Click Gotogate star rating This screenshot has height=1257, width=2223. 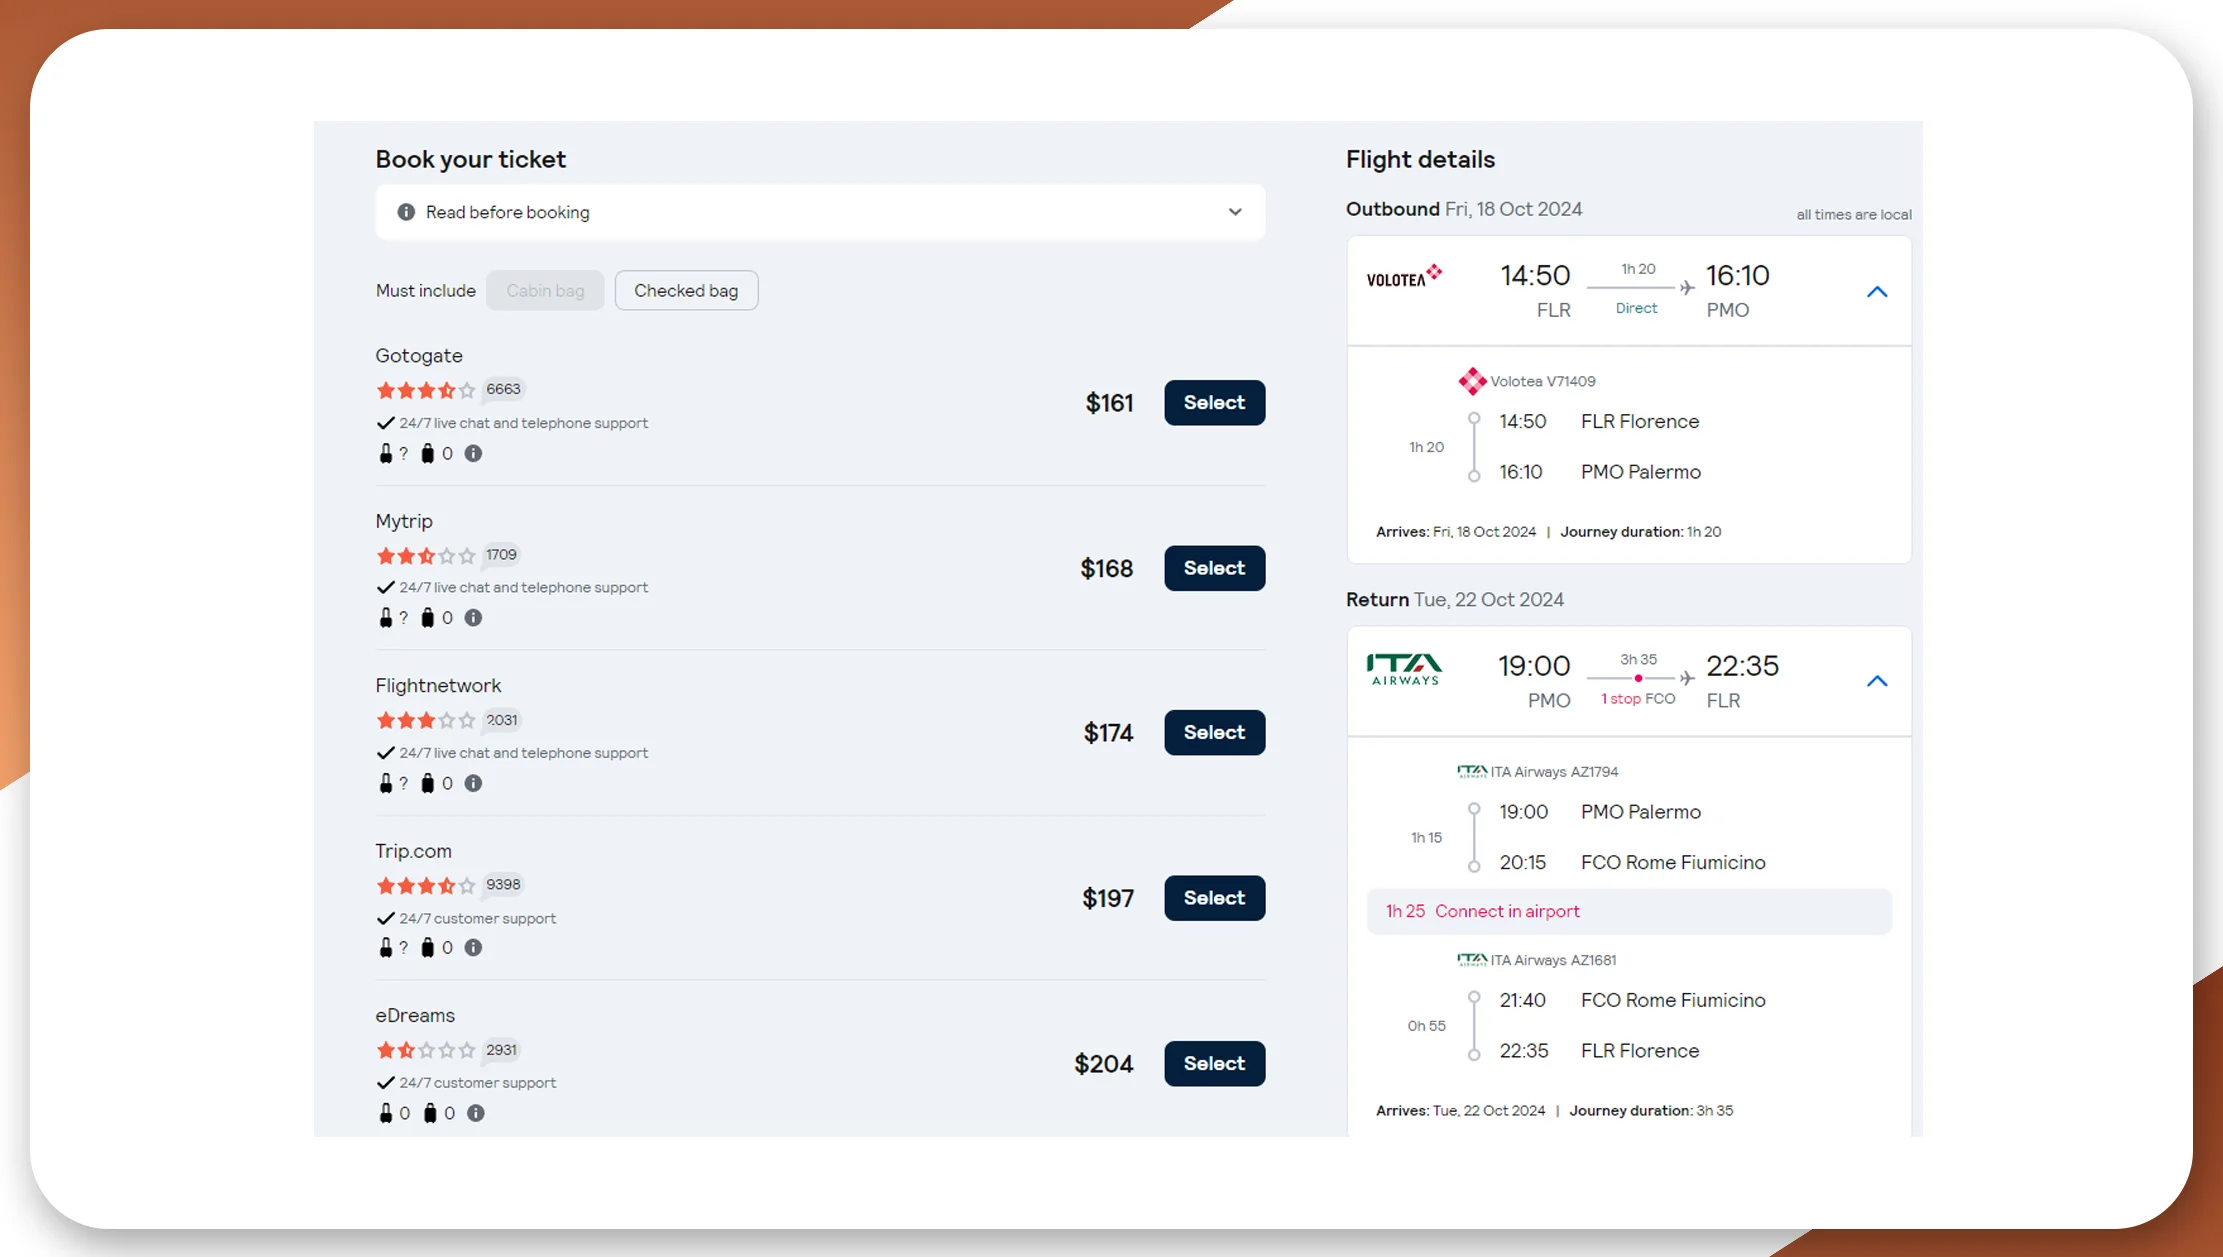[426, 390]
